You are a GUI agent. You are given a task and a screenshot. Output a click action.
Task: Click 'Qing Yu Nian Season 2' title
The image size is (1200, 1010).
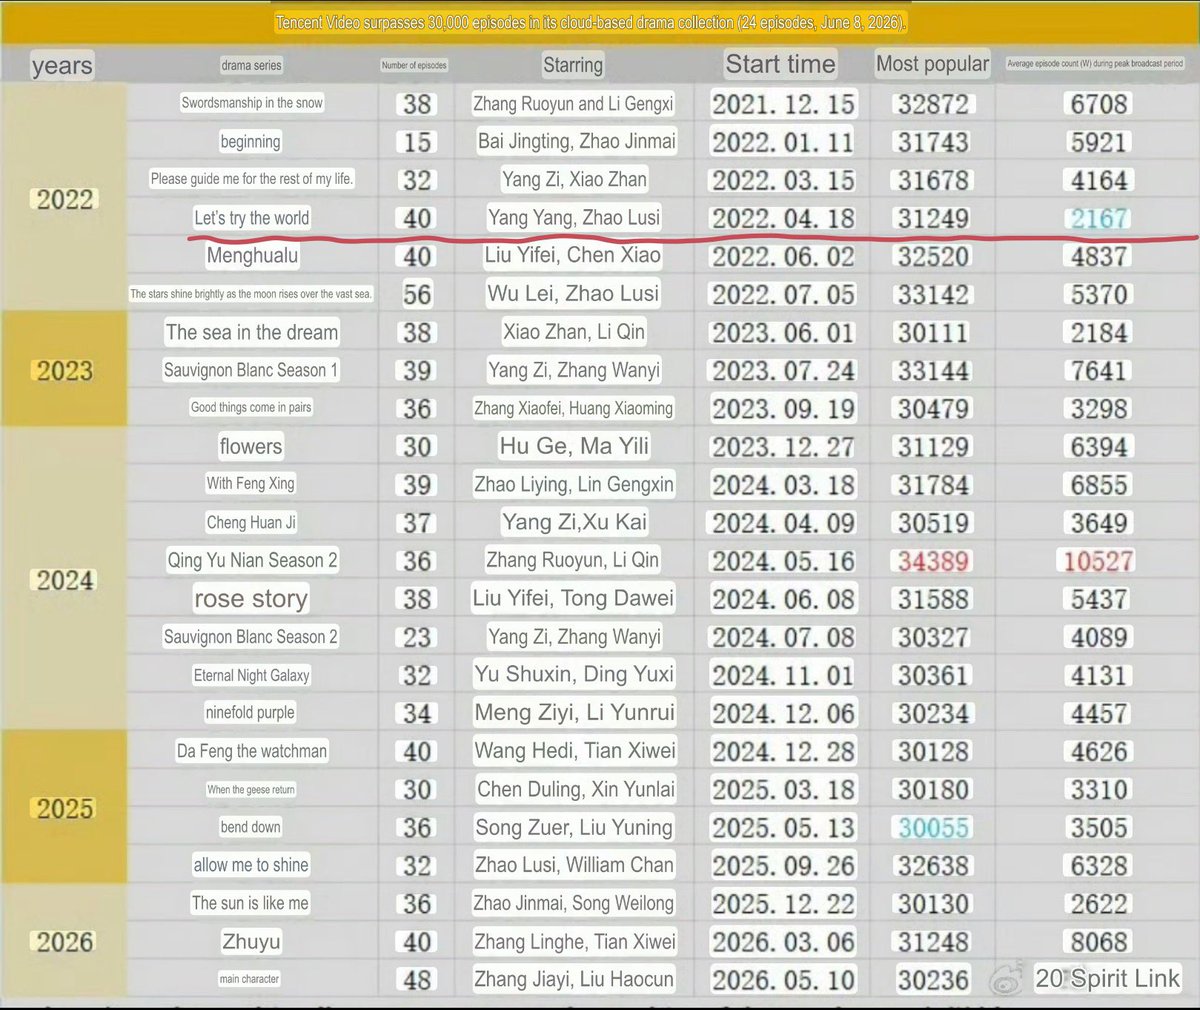(252, 560)
